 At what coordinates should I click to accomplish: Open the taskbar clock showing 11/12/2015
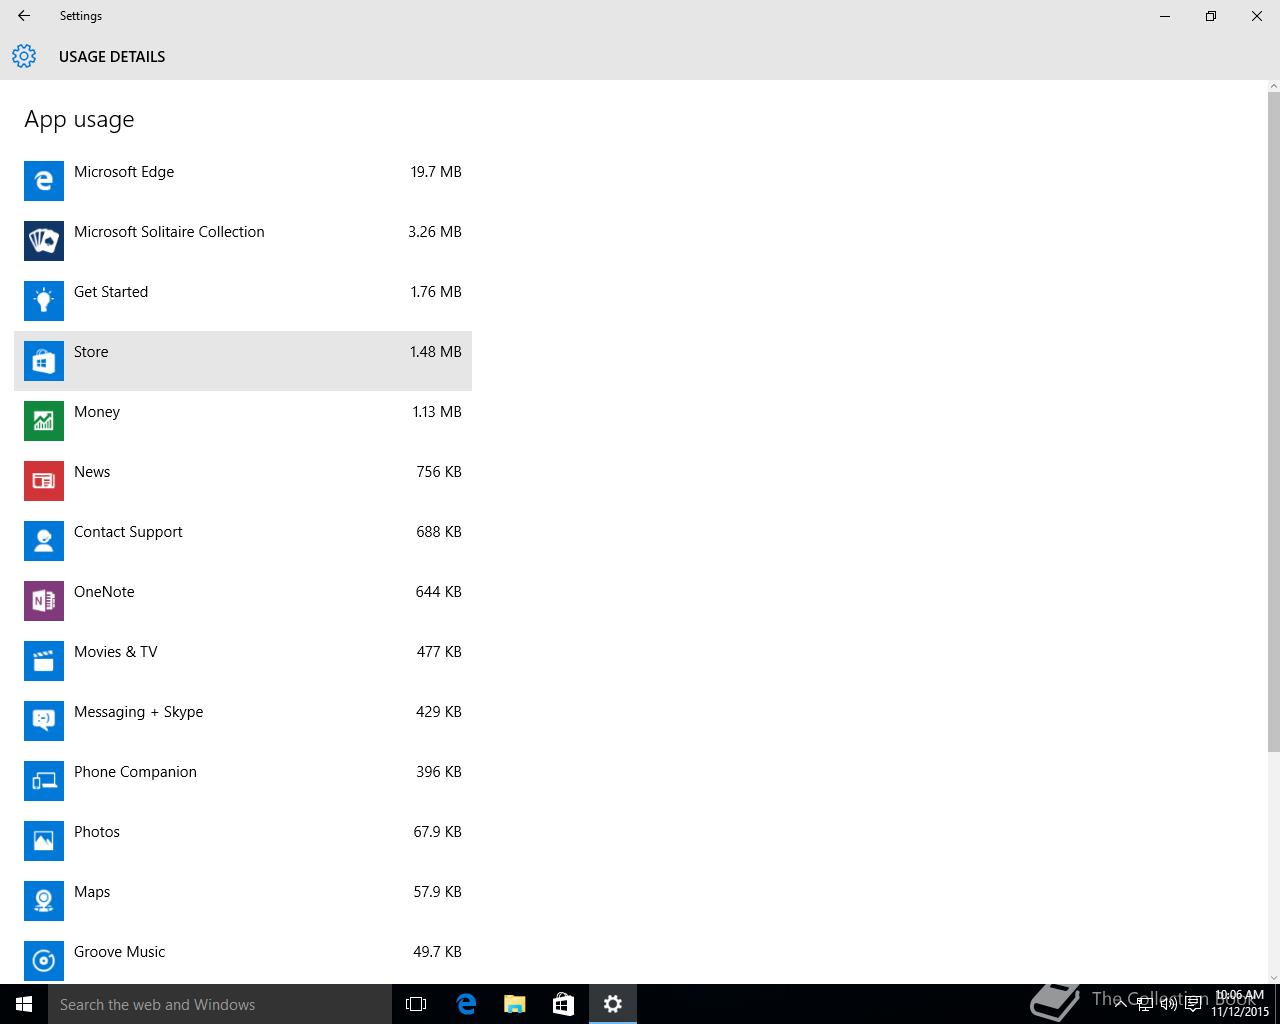tap(1239, 1004)
